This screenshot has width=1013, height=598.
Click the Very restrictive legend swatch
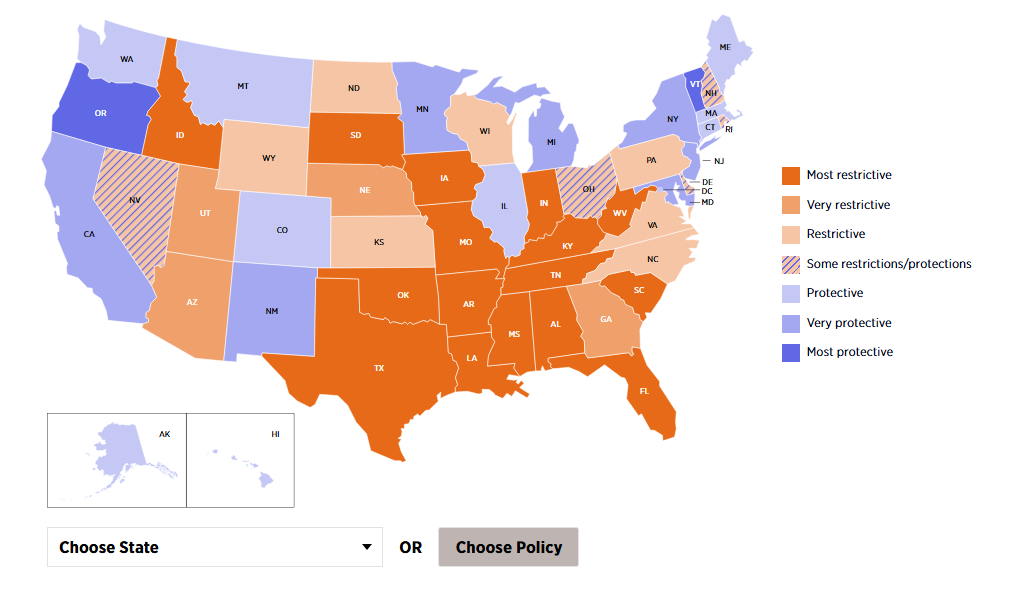(791, 205)
